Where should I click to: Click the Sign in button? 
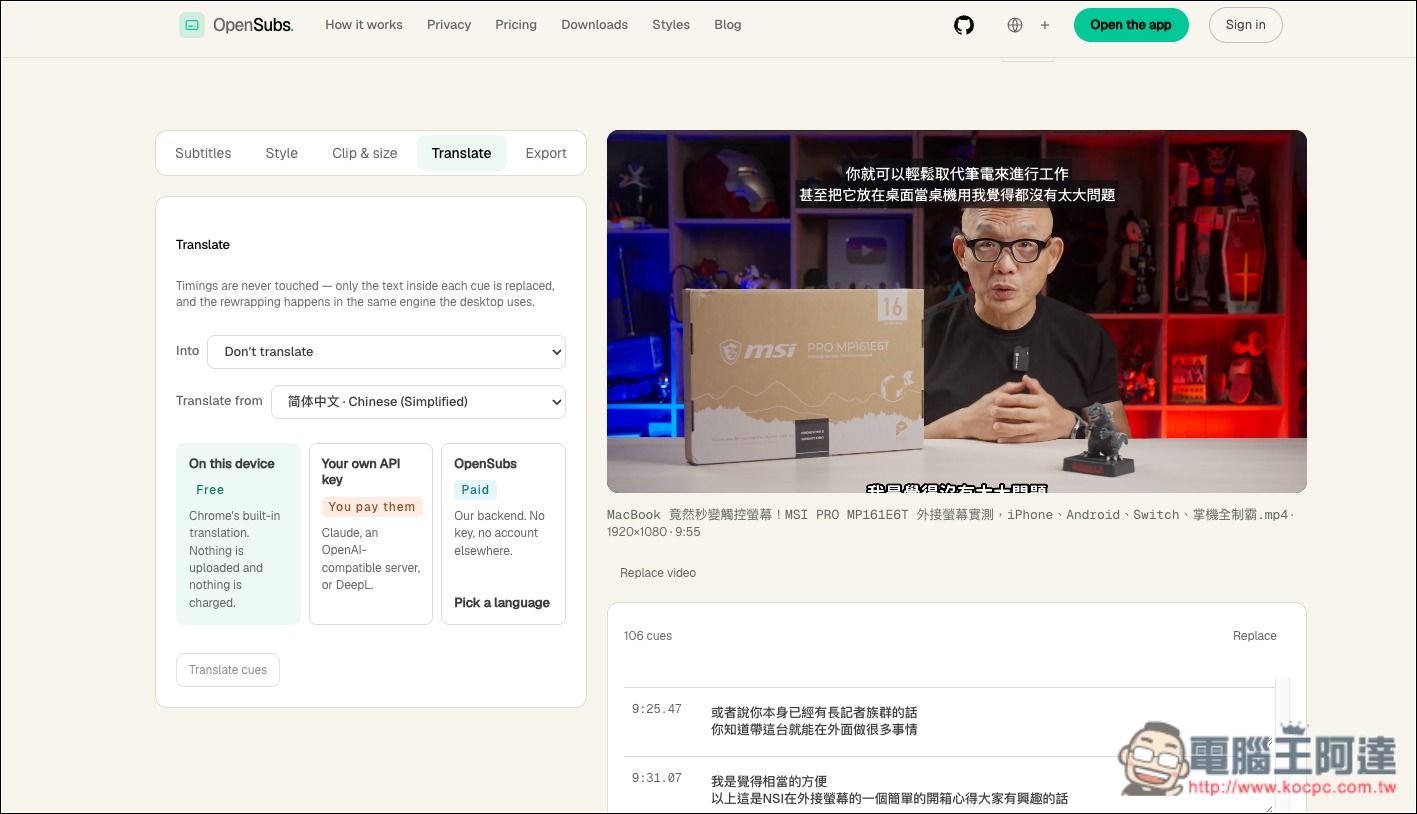(1246, 25)
